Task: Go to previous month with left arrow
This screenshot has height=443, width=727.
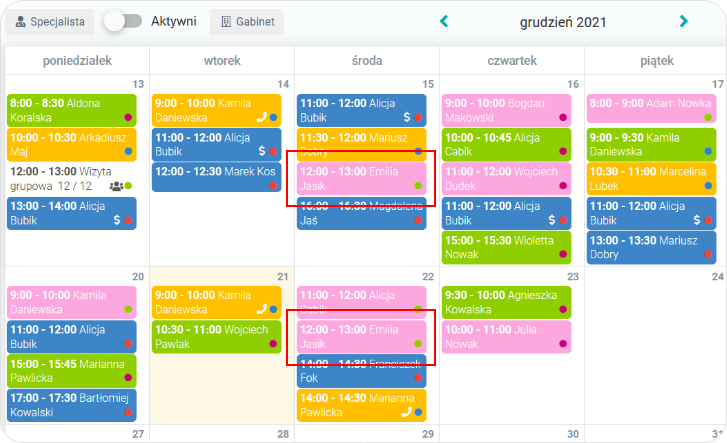Action: (x=444, y=21)
